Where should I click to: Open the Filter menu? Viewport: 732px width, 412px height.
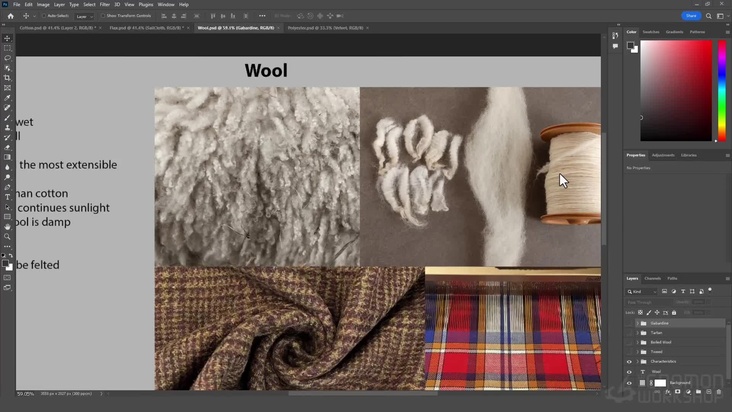point(105,4)
